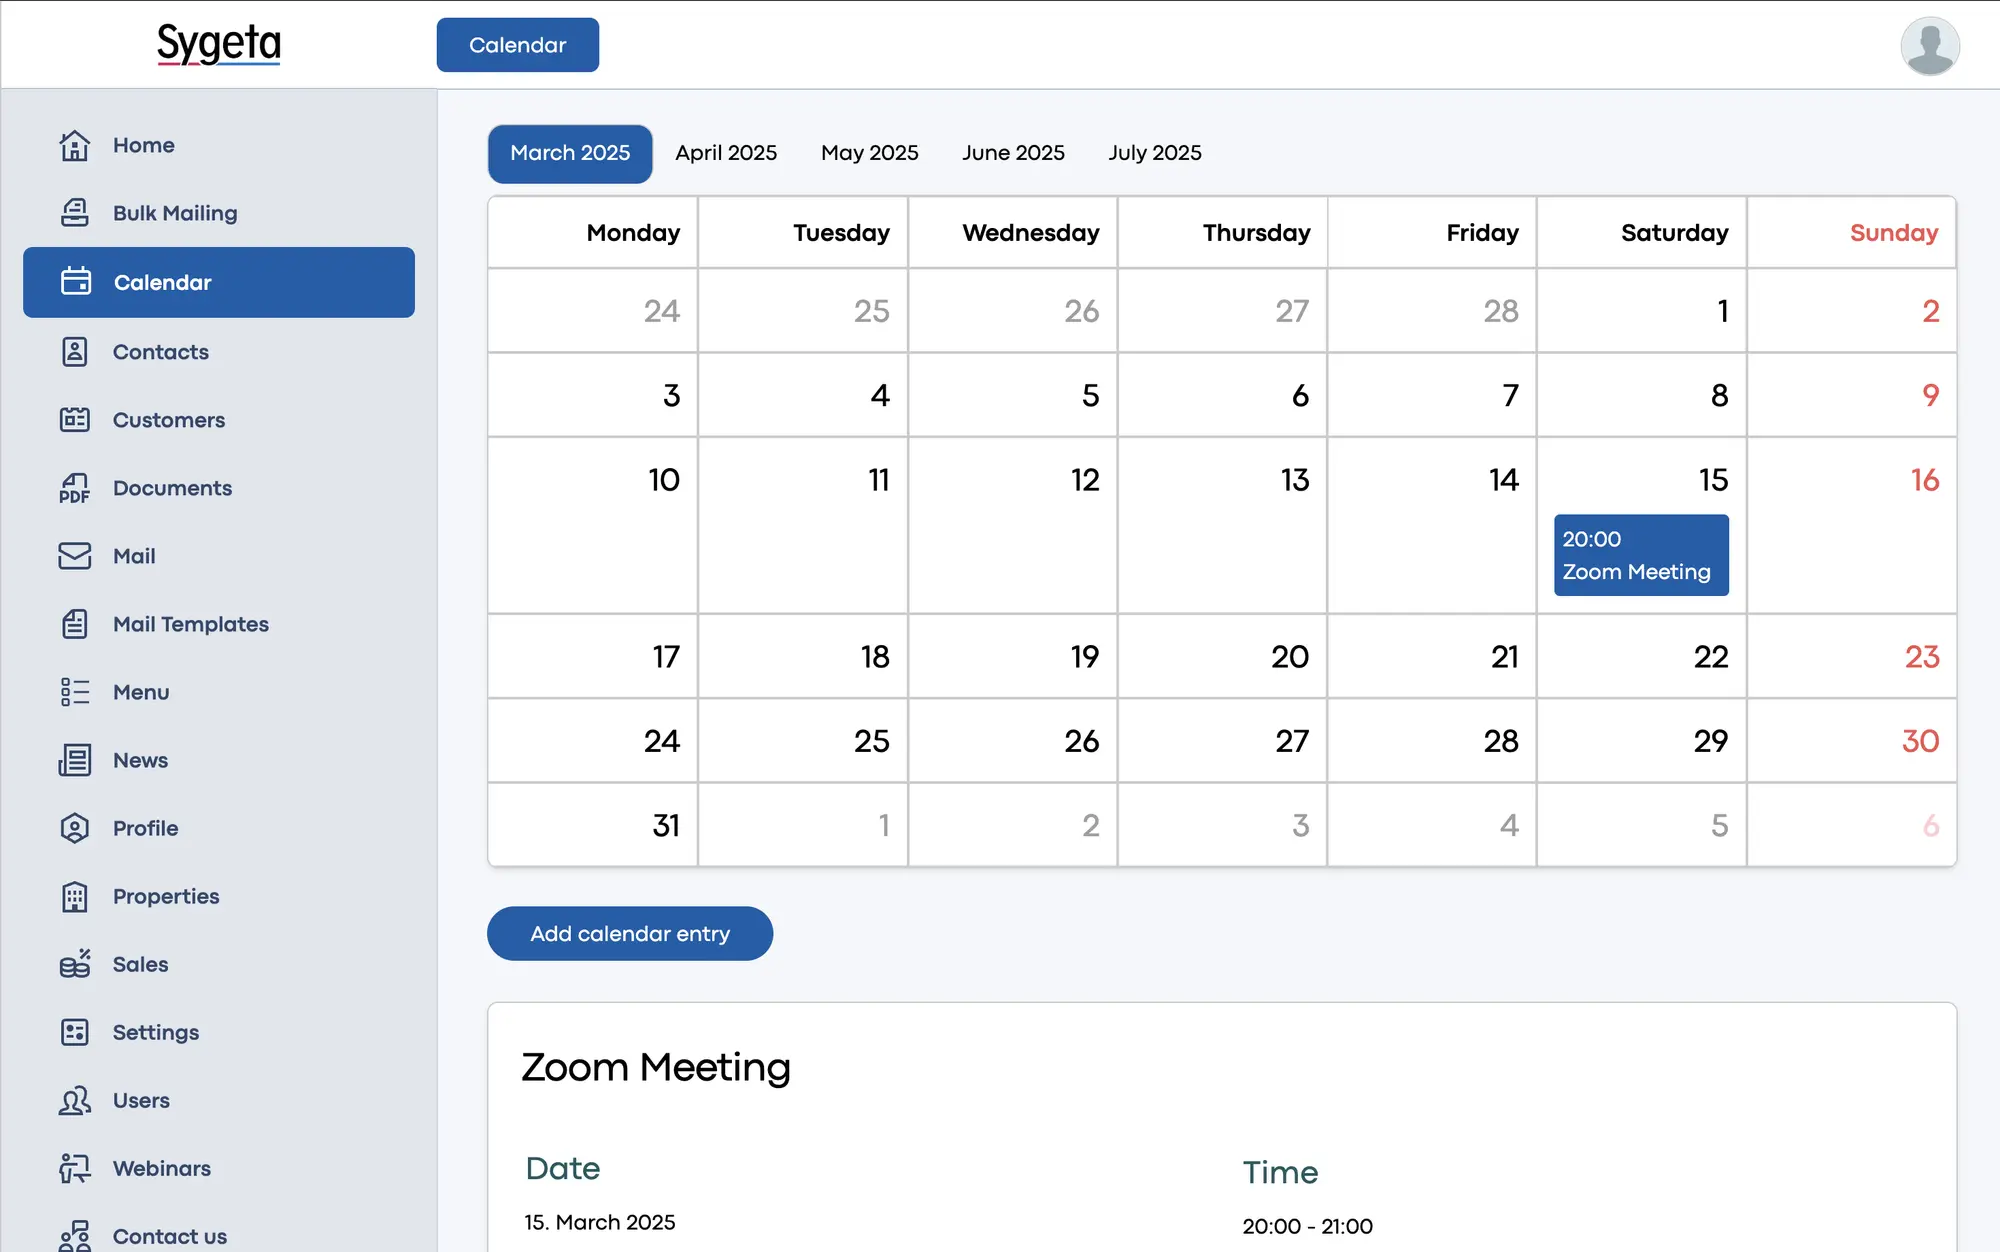Click the Settings icon in sidebar
The width and height of the screenshot is (2000, 1252).
point(75,1032)
